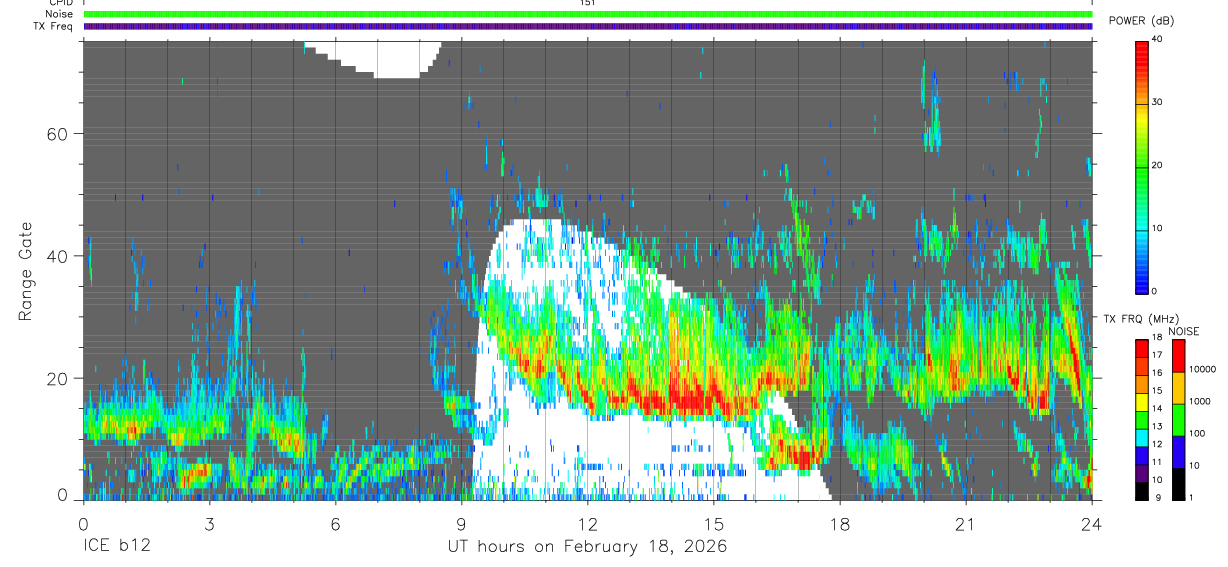Screen dimensions: 1228x567
Task: Click the 0 tick on the Range Gate axis
Action: coord(63,494)
